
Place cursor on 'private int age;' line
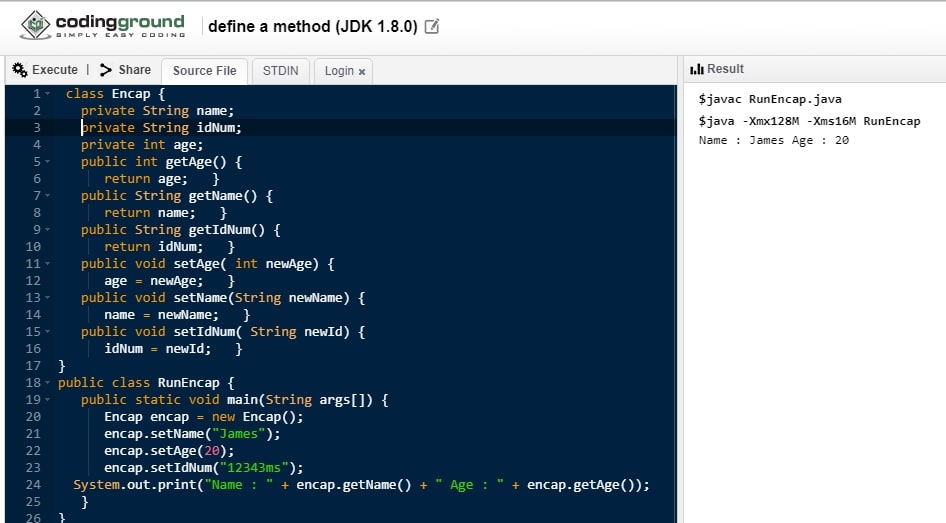(x=142, y=145)
